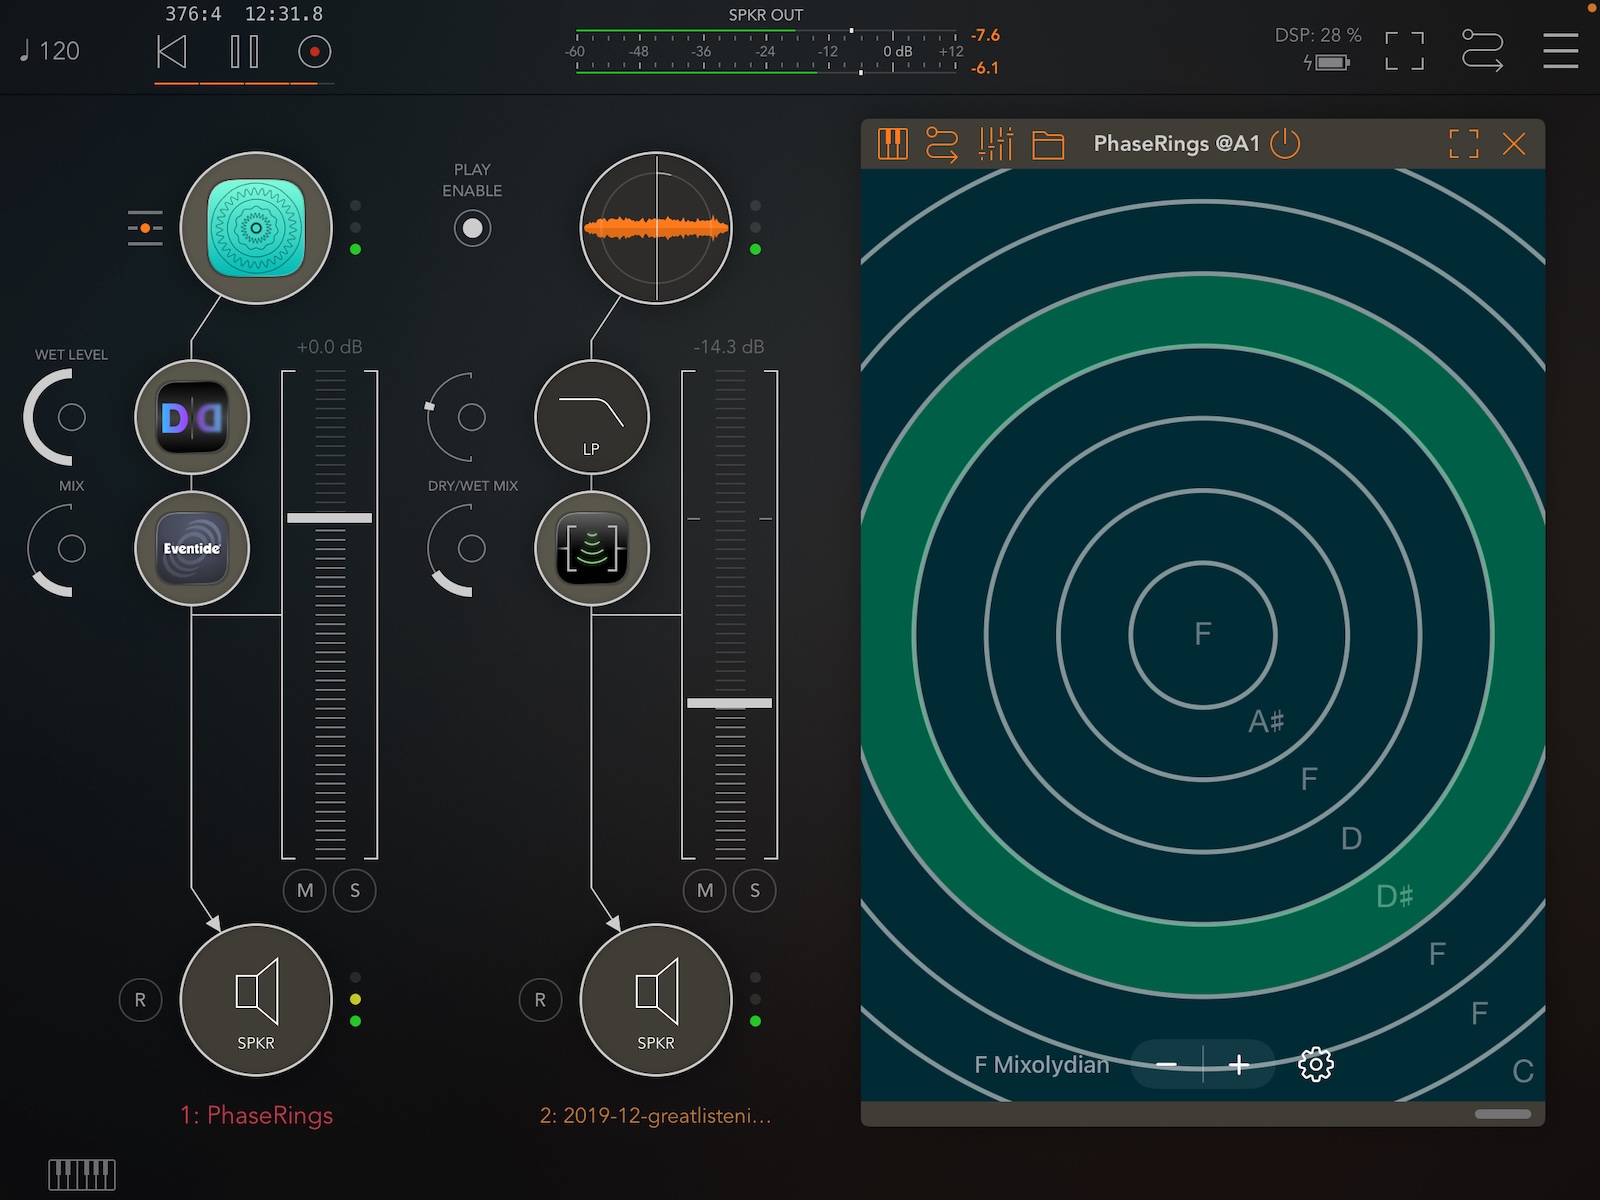Start recording
The image size is (1600, 1200).
click(x=314, y=51)
